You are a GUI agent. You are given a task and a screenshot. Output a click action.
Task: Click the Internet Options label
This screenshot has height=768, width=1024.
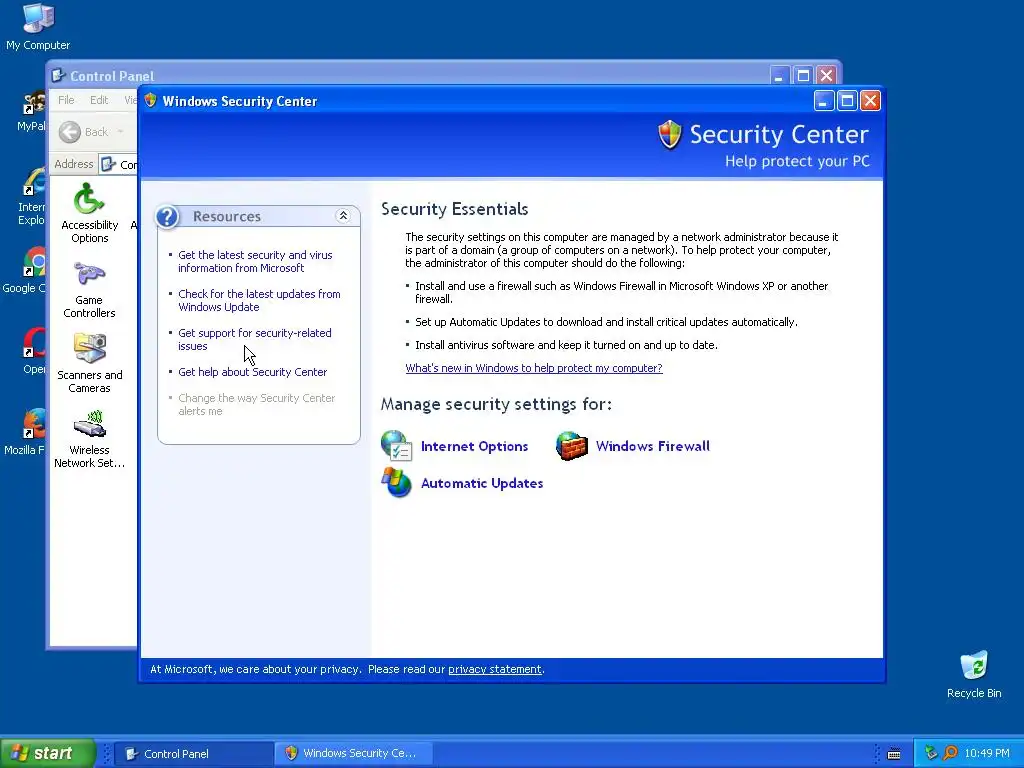click(x=474, y=446)
